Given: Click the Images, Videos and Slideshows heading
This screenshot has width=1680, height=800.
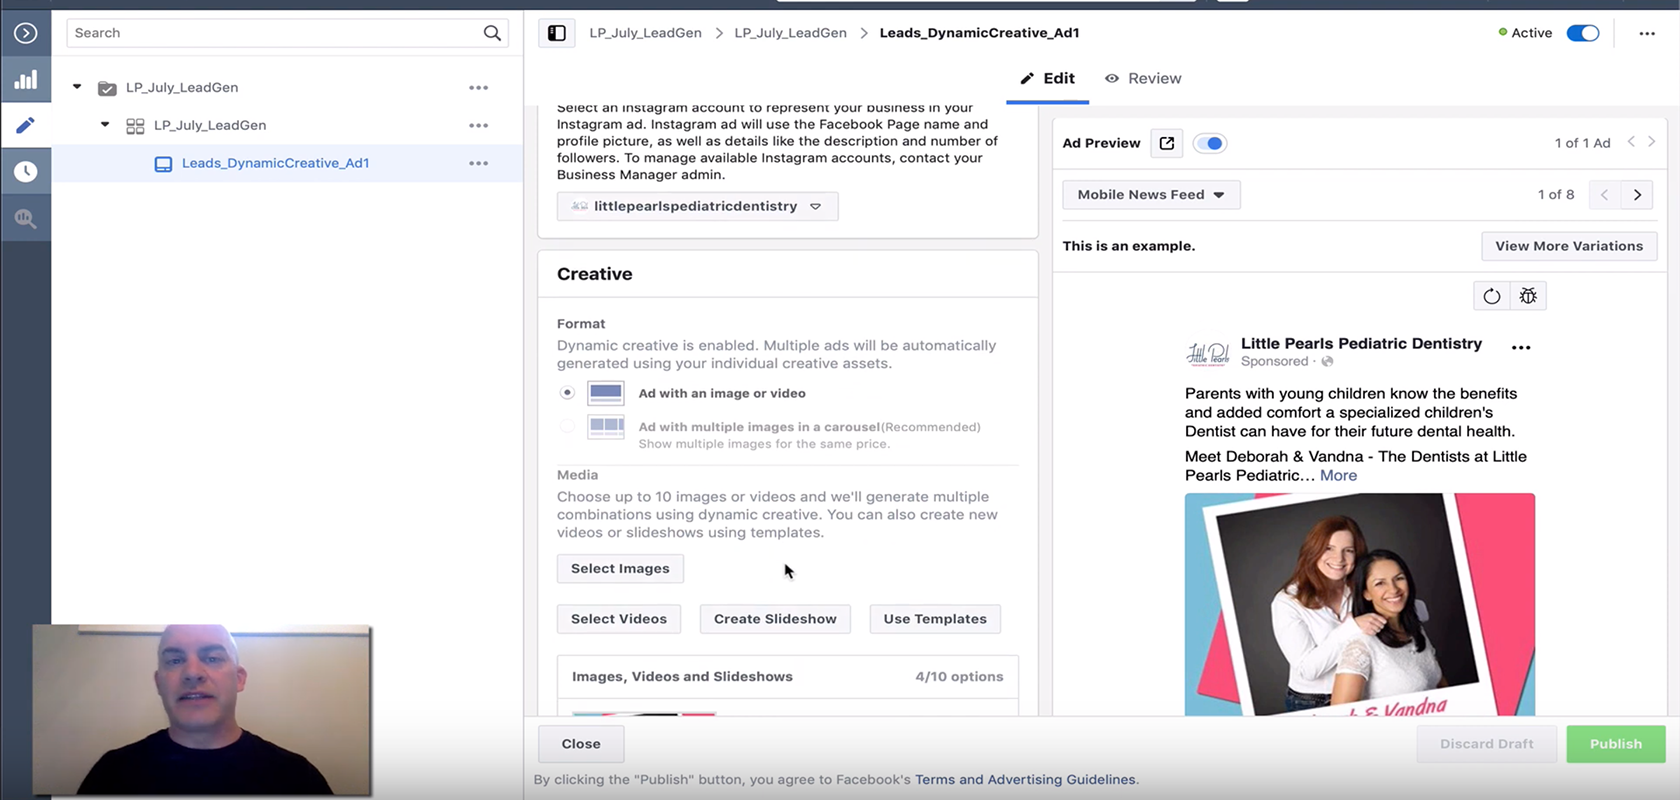Looking at the screenshot, I should click(x=682, y=677).
